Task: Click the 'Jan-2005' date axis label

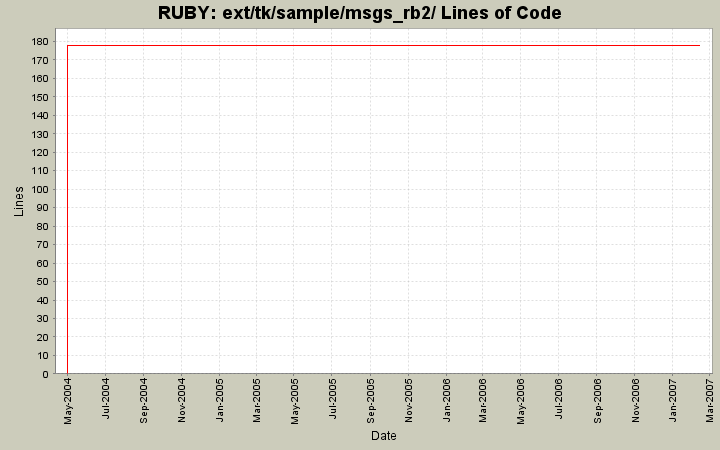Action: (219, 400)
